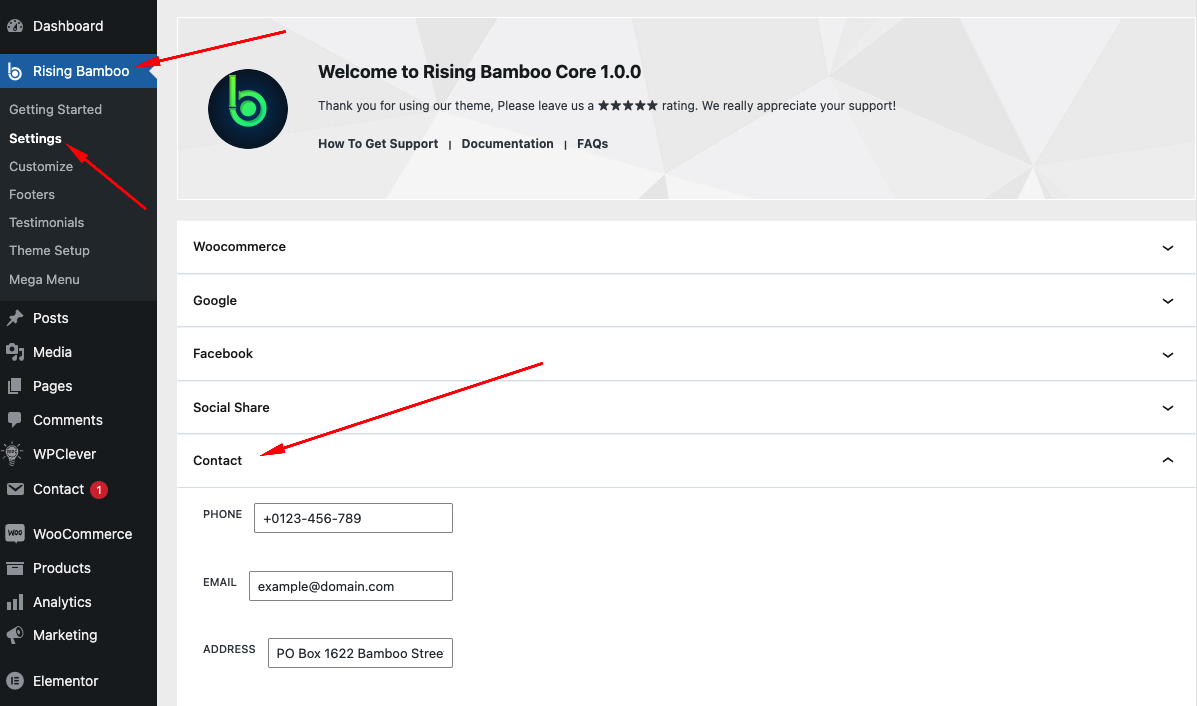Open the How To Get Support link
The width and height of the screenshot is (1197, 706).
[x=378, y=143]
